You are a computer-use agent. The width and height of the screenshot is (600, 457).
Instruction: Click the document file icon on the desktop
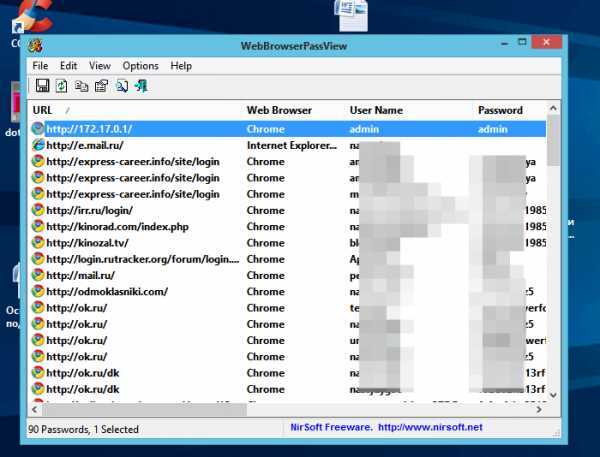pos(353,15)
